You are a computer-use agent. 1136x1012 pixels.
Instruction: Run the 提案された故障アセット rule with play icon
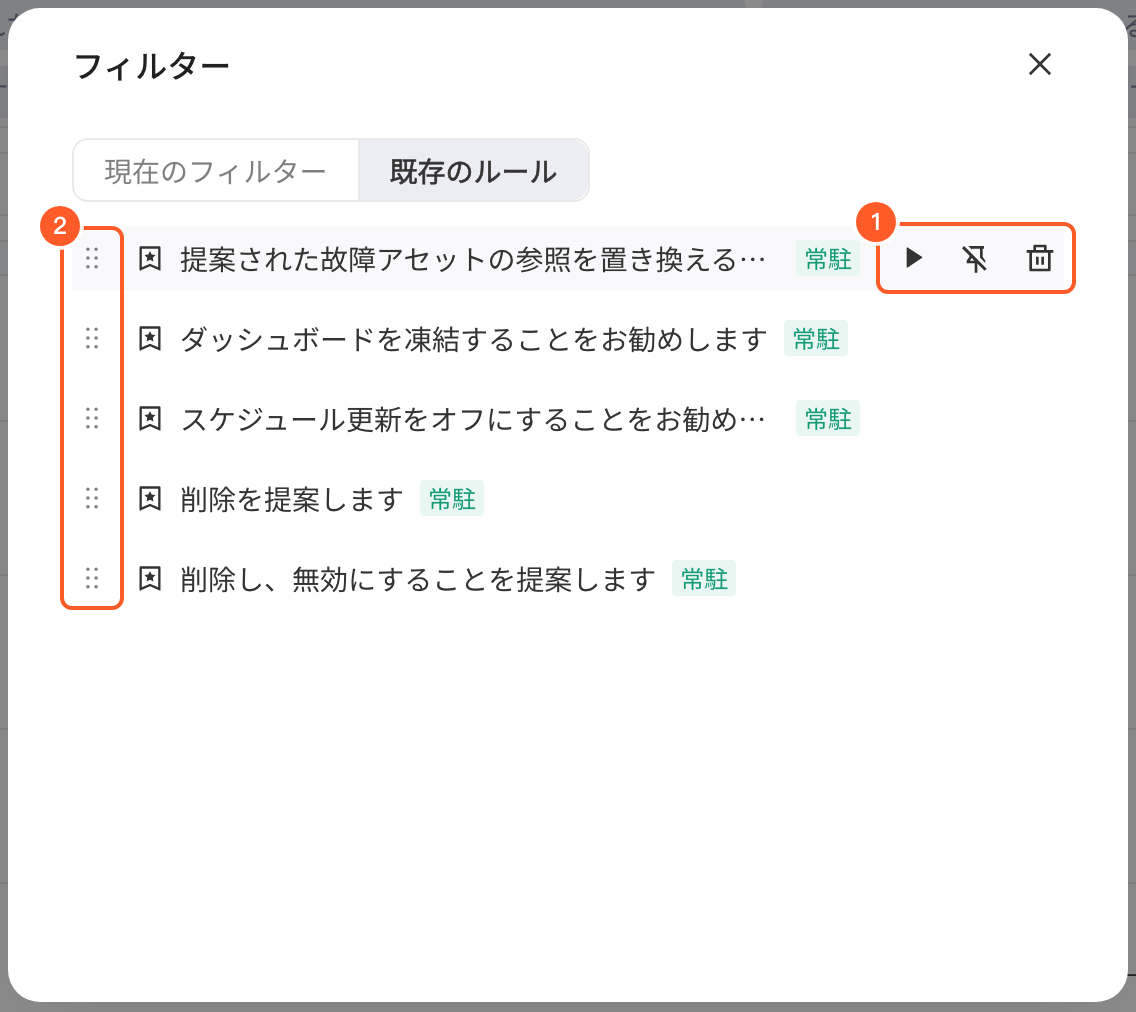click(x=914, y=258)
